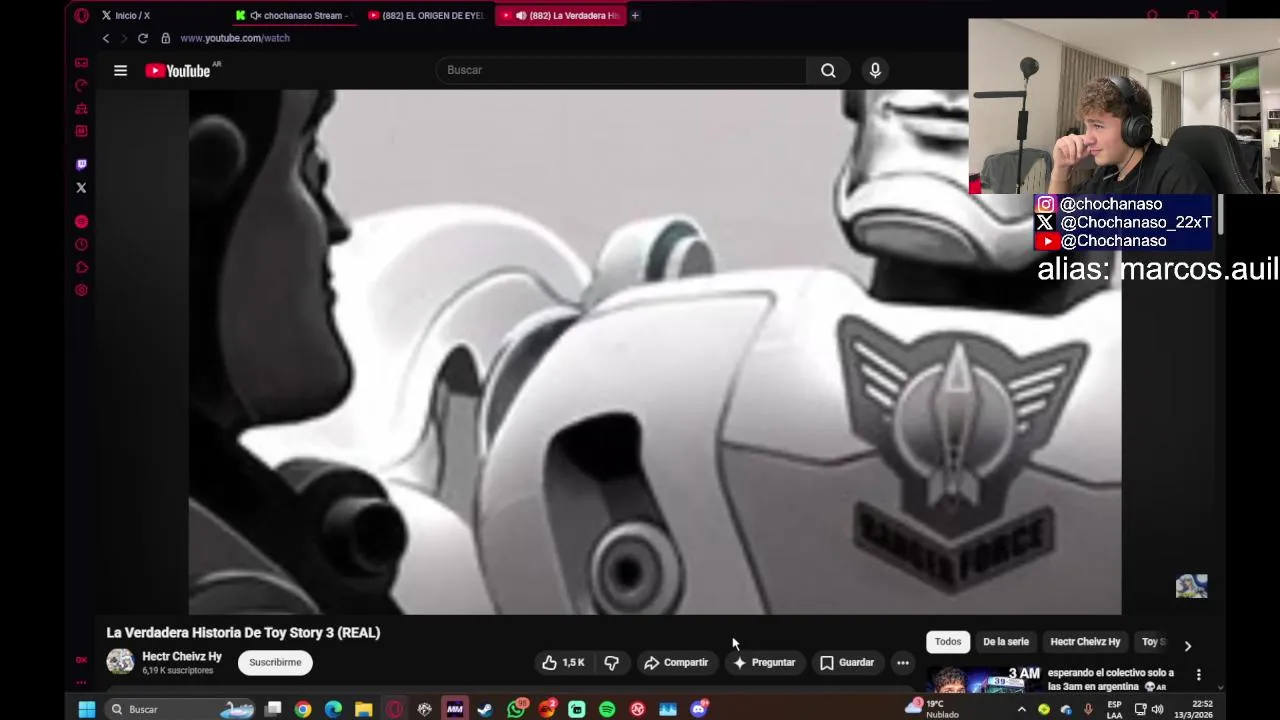Select 'La Verdadera Hi' active tab
This screenshot has height=720, width=1280.
tap(560, 15)
